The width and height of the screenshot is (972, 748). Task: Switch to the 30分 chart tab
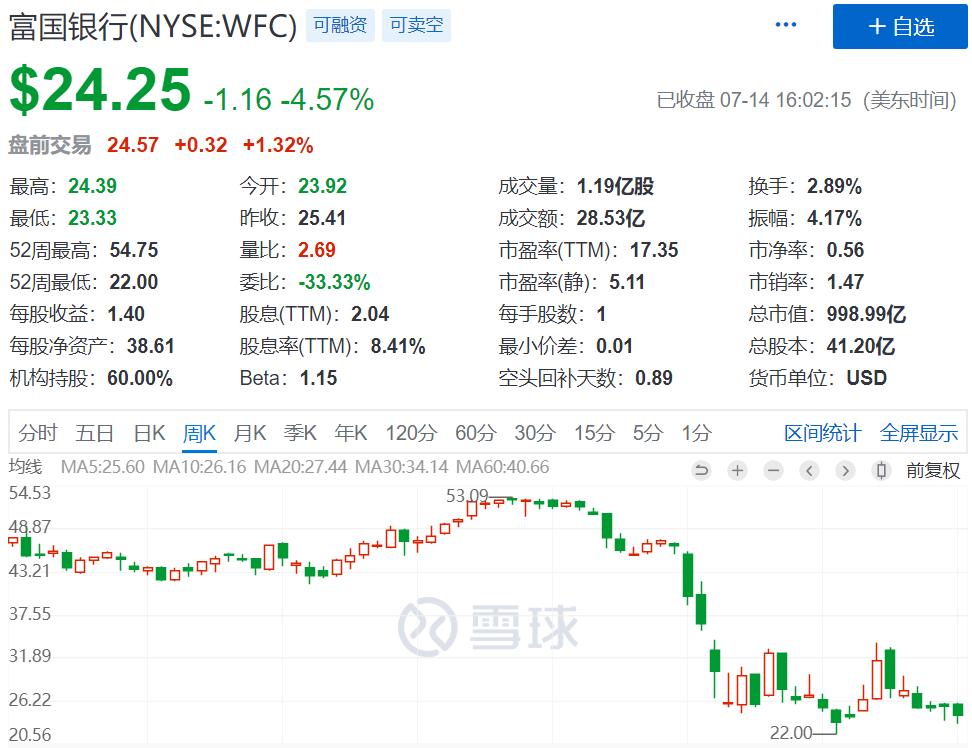[x=534, y=433]
